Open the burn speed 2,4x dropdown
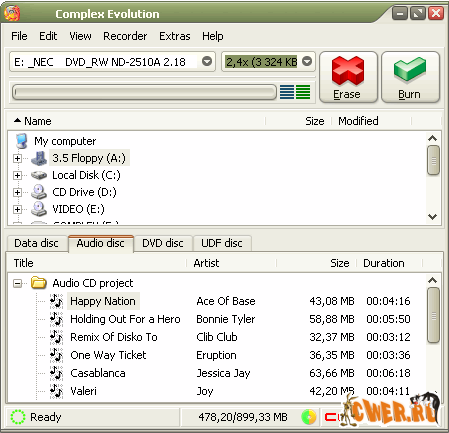449x433 pixels. pos(307,61)
